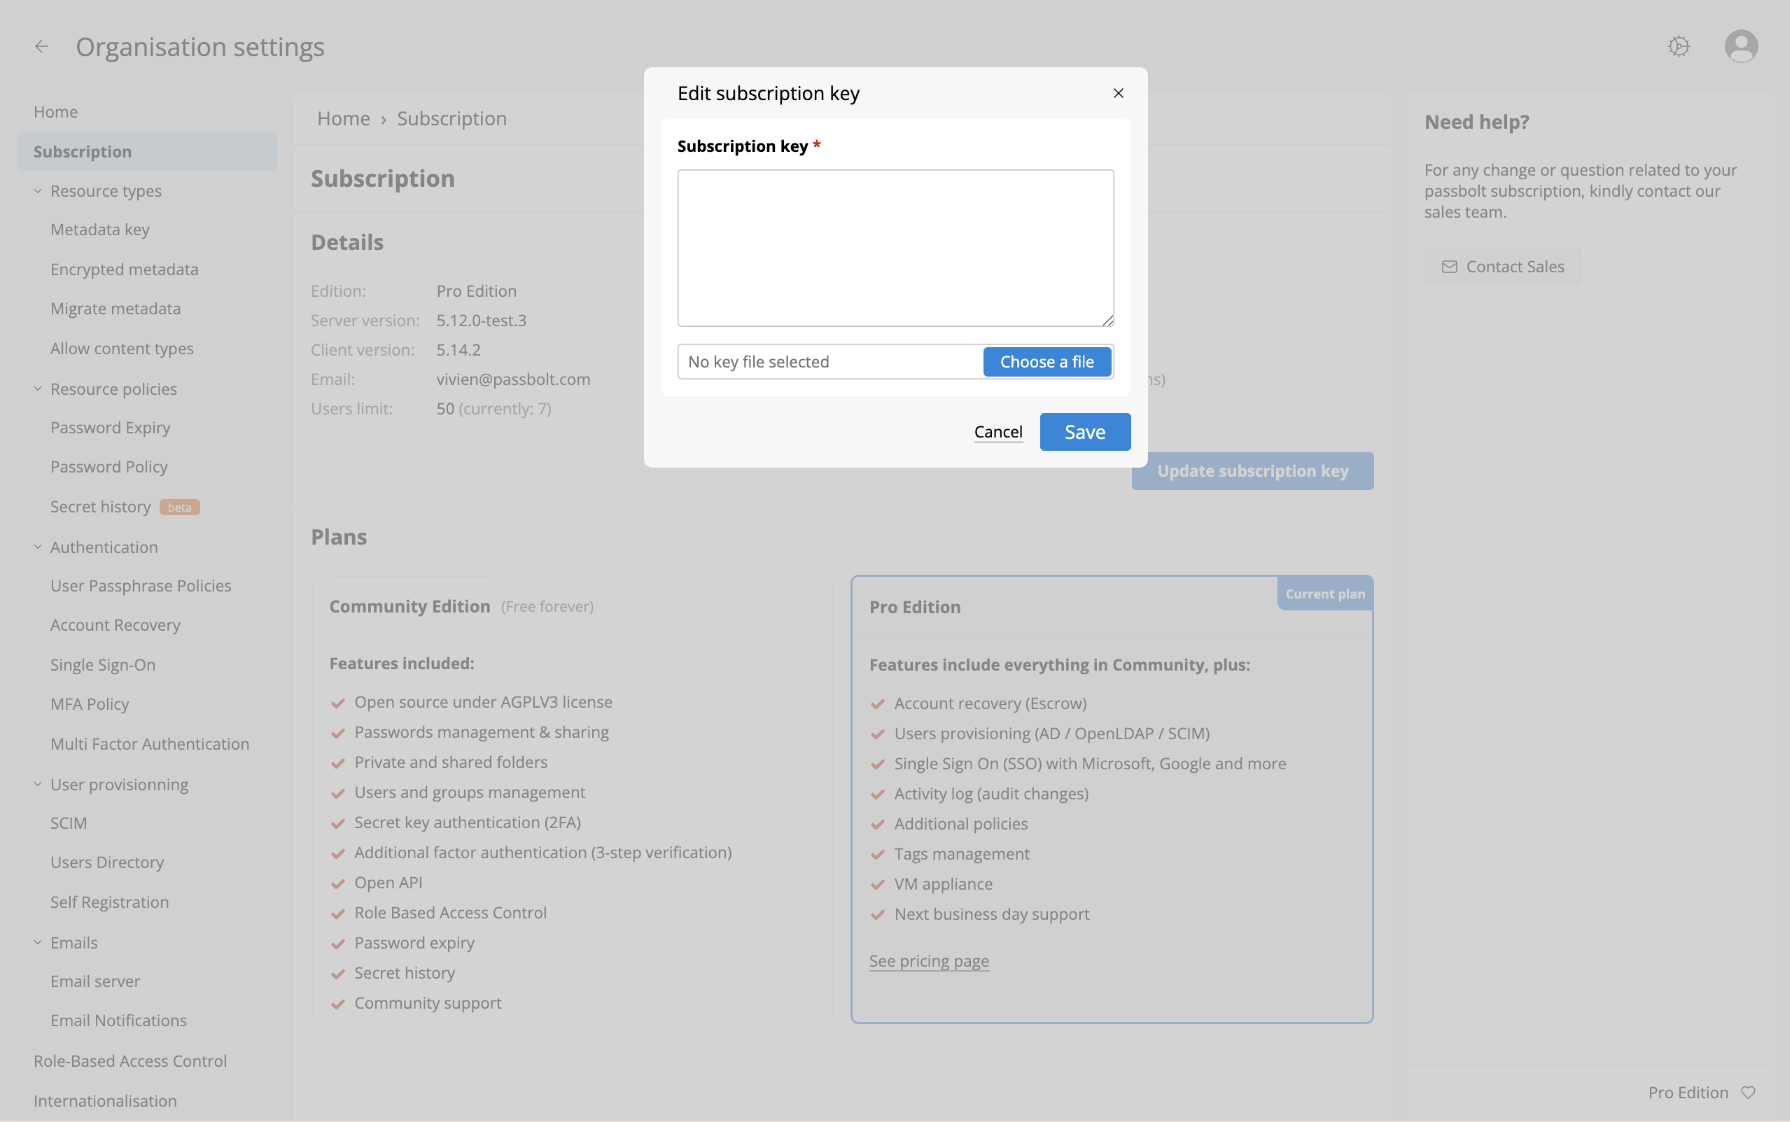Open Email Notifications settings
Image resolution: width=1790 pixels, height=1122 pixels.
click(x=119, y=1021)
